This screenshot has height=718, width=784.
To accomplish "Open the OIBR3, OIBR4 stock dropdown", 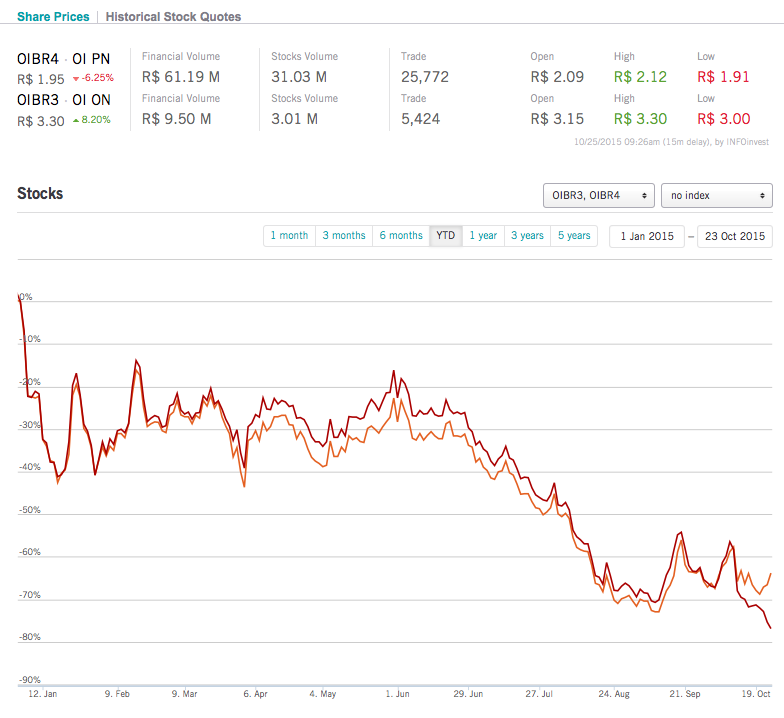I will [598, 195].
